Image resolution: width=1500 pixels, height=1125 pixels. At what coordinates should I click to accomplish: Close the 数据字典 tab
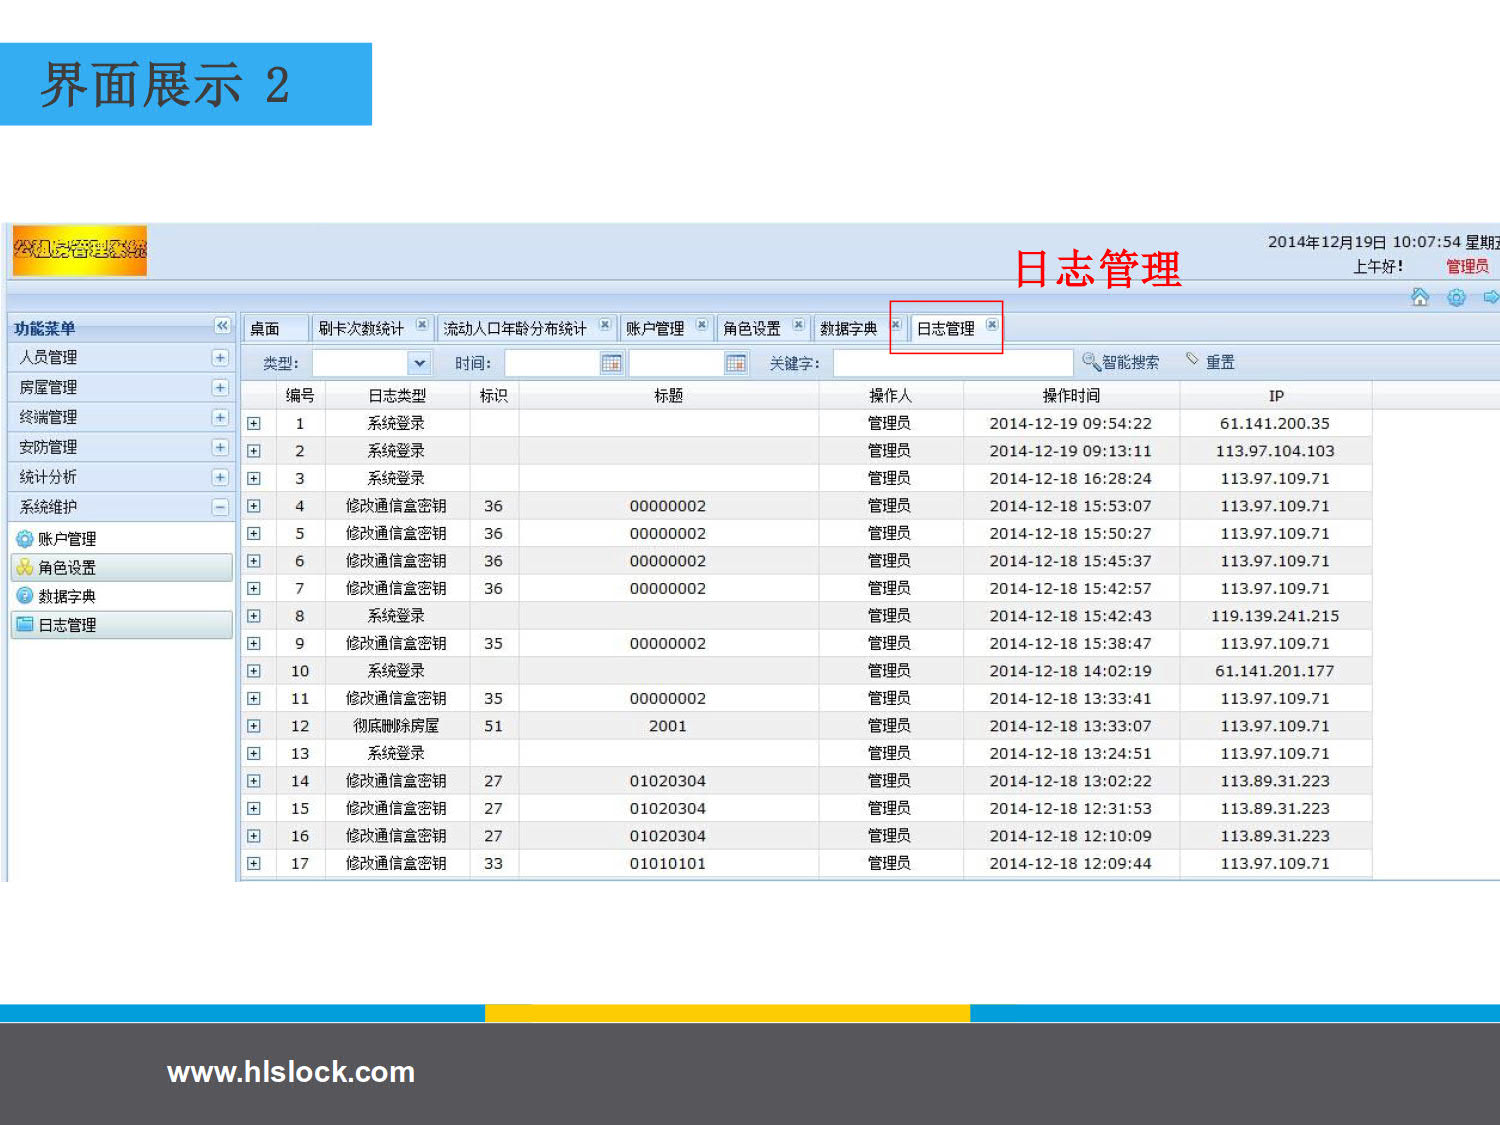click(x=896, y=325)
